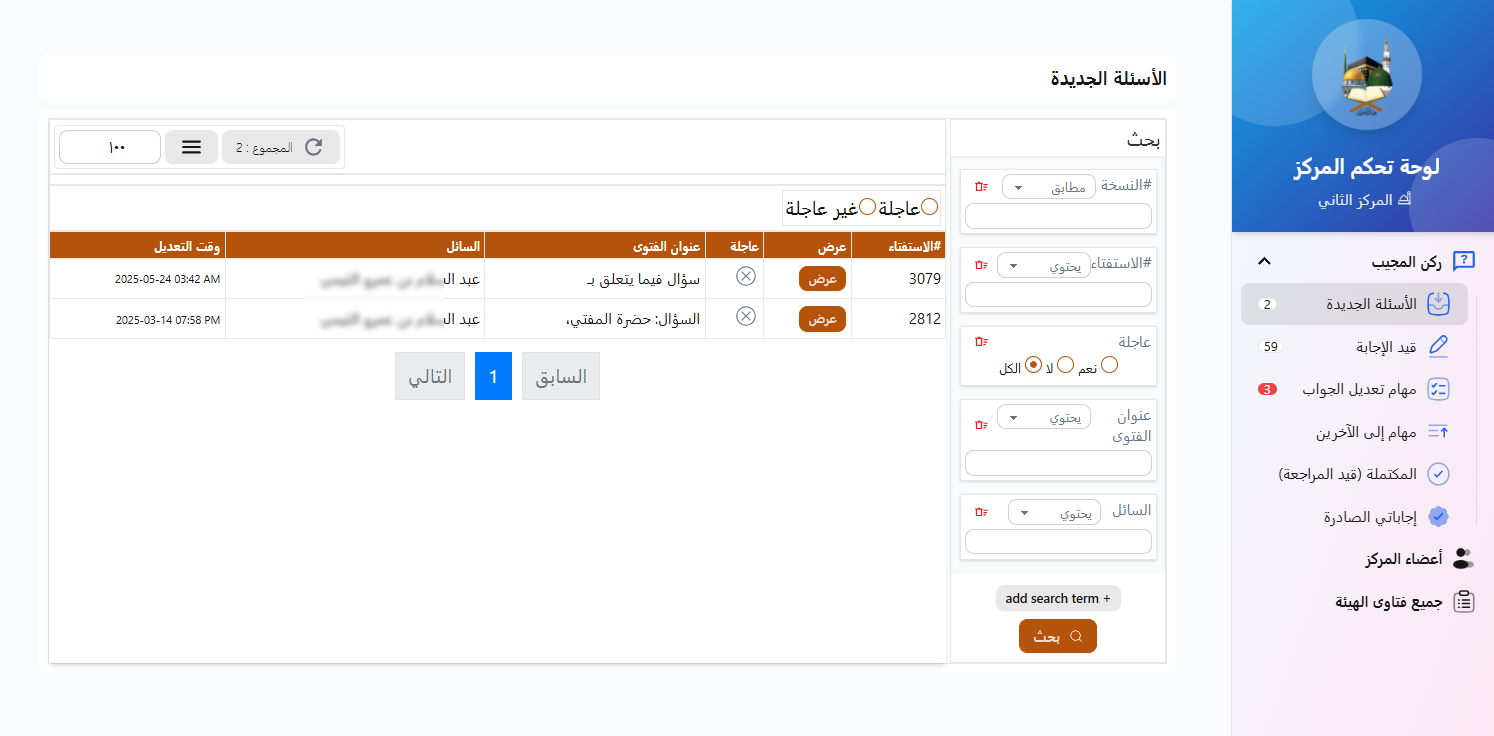Choose the غير عاجلة radio above the table
Image resolution: width=1494 pixels, height=736 pixels.
[x=867, y=207]
